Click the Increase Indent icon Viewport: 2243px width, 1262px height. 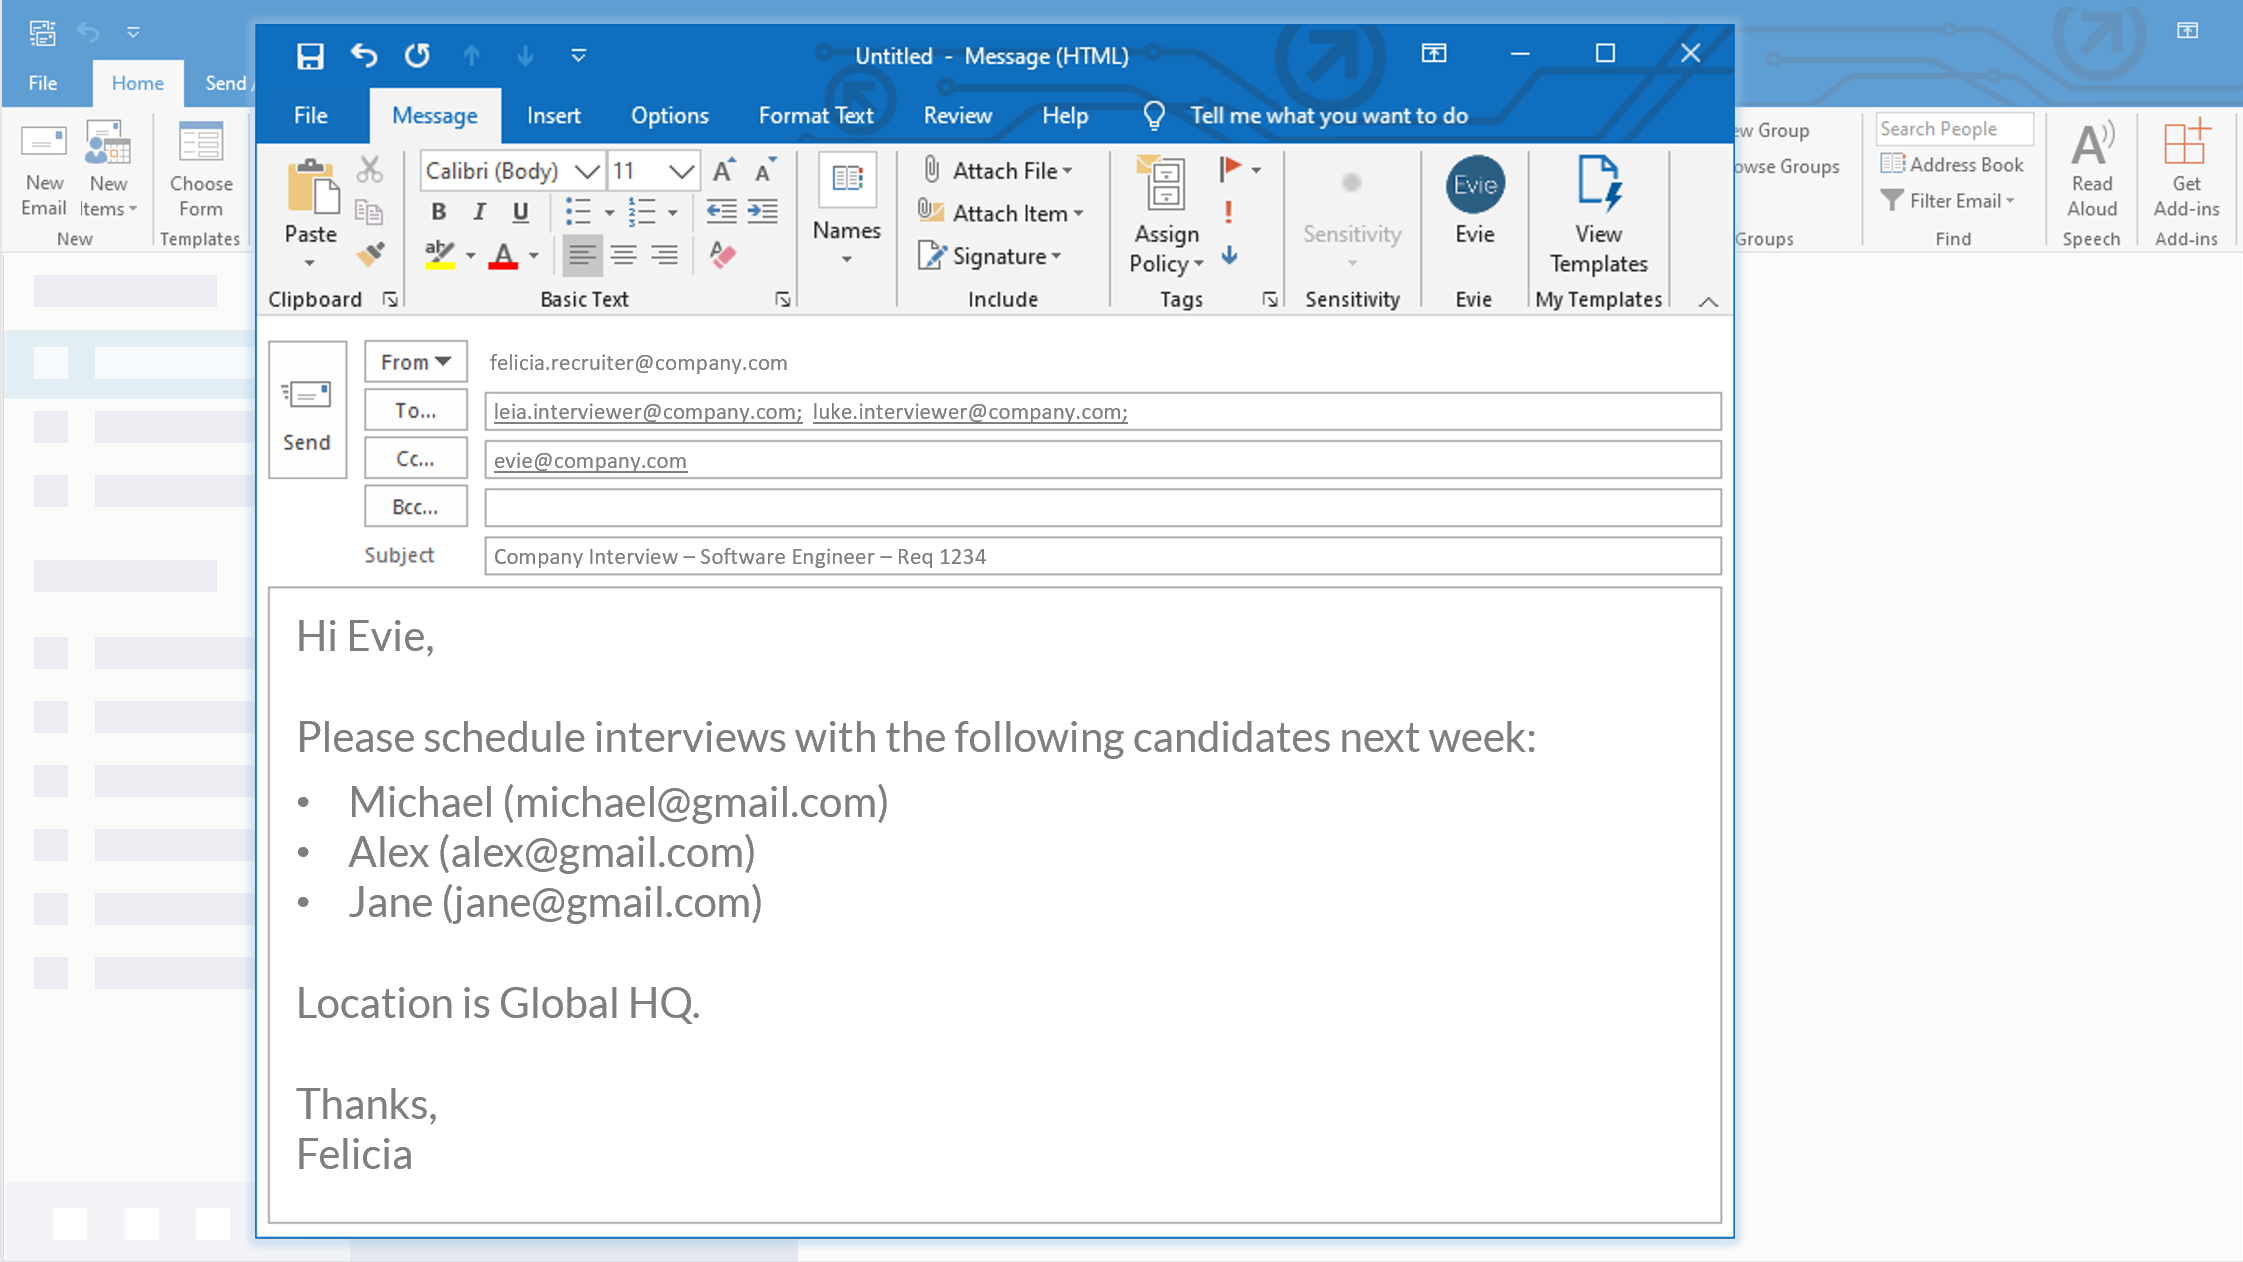coord(762,211)
